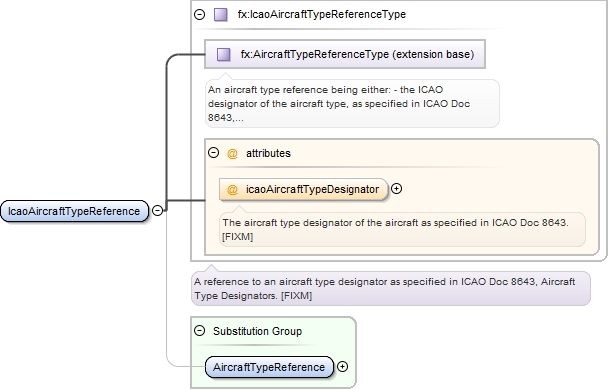Screen dimensions: 609x390
Task: Click annotation 'A reference to an aircraft type designator'
Action: (391, 289)
